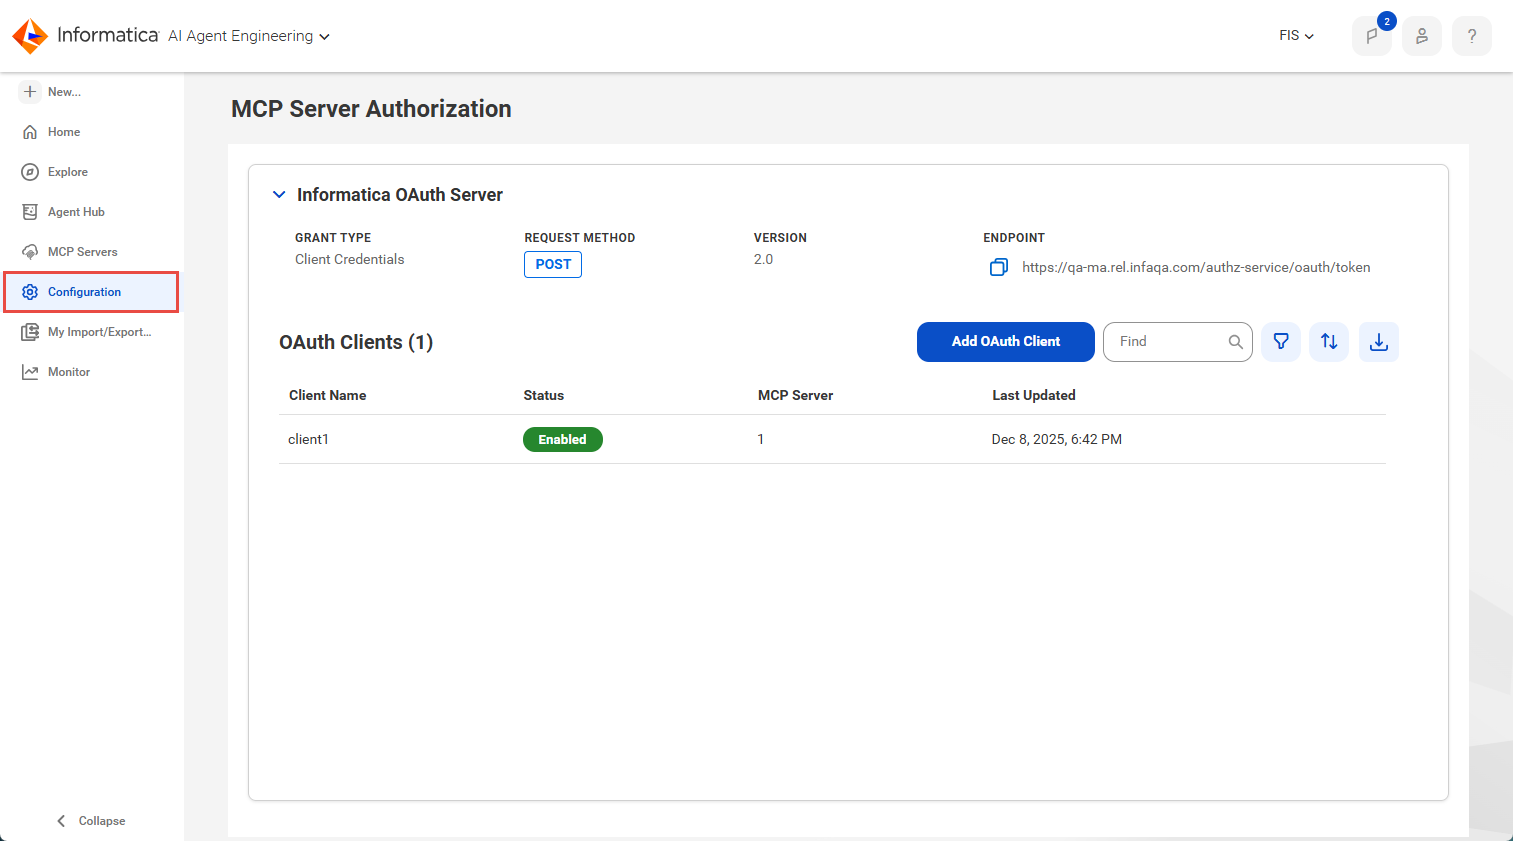Navigate to MCP Servers
The image size is (1513, 841).
point(83,252)
